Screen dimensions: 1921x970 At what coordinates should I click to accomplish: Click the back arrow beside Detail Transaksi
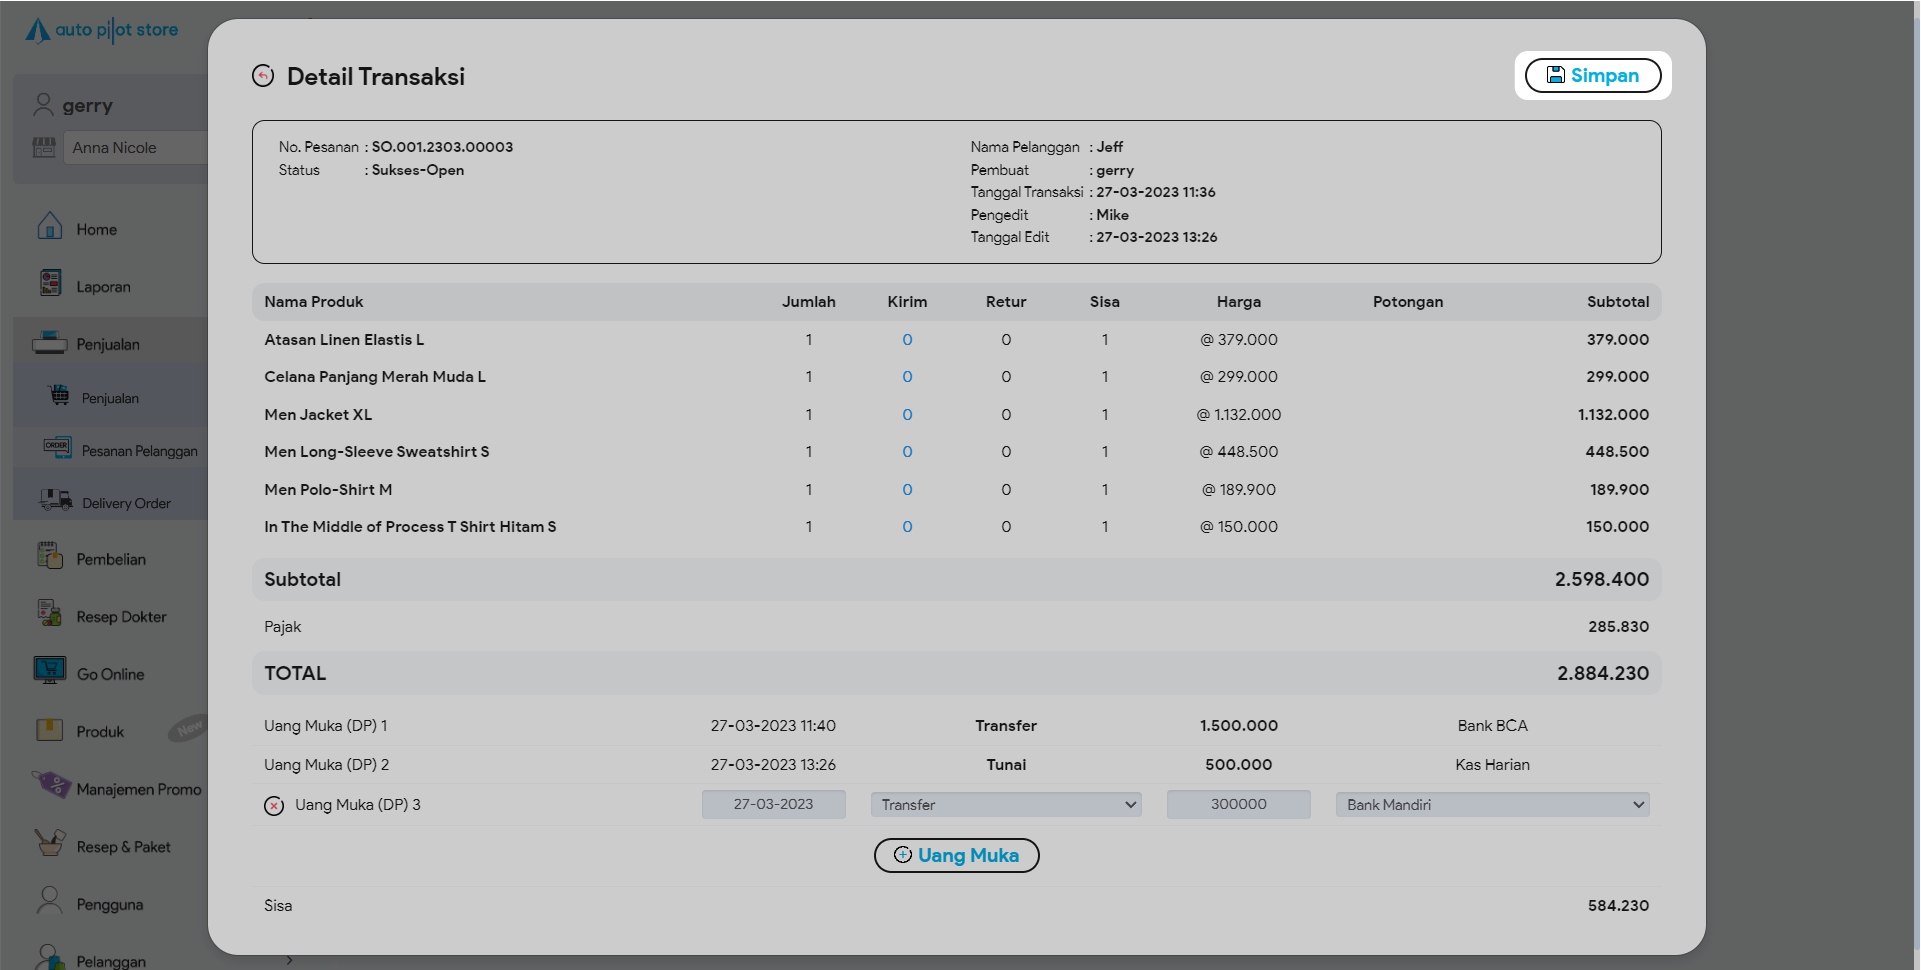[x=263, y=76]
